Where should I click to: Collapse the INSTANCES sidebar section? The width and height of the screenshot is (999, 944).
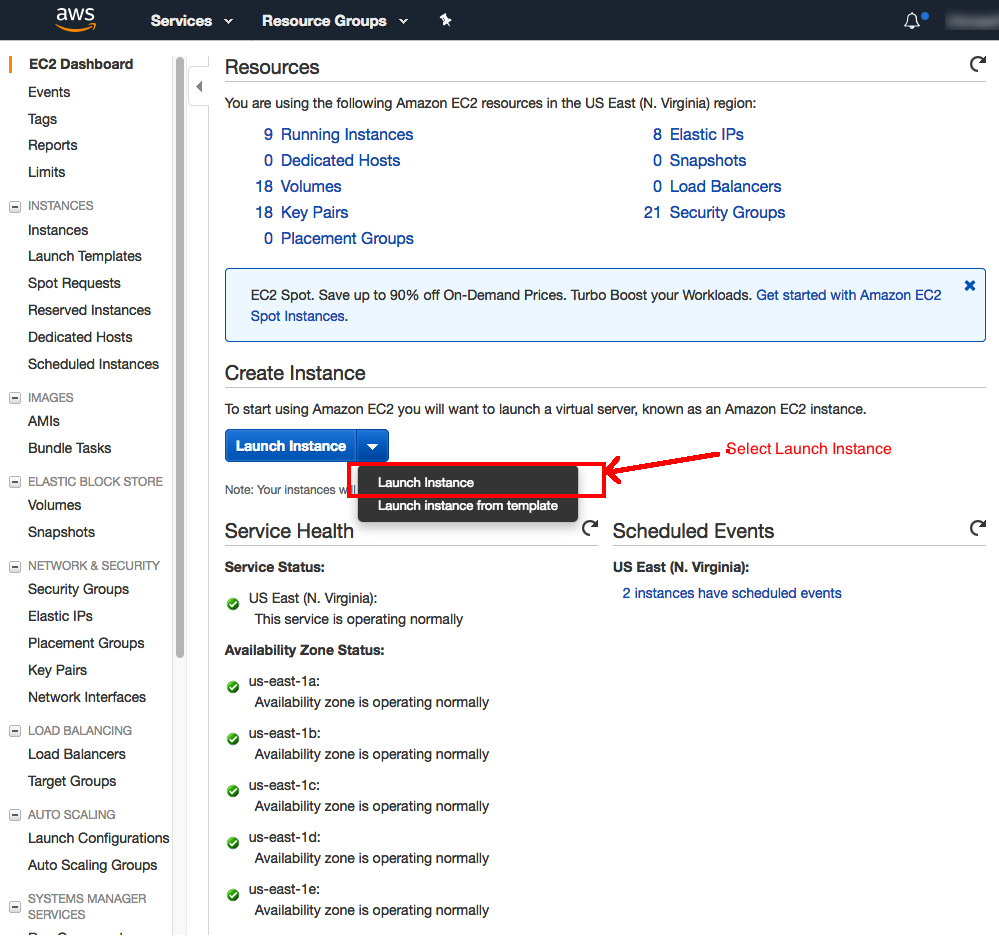tap(15, 206)
